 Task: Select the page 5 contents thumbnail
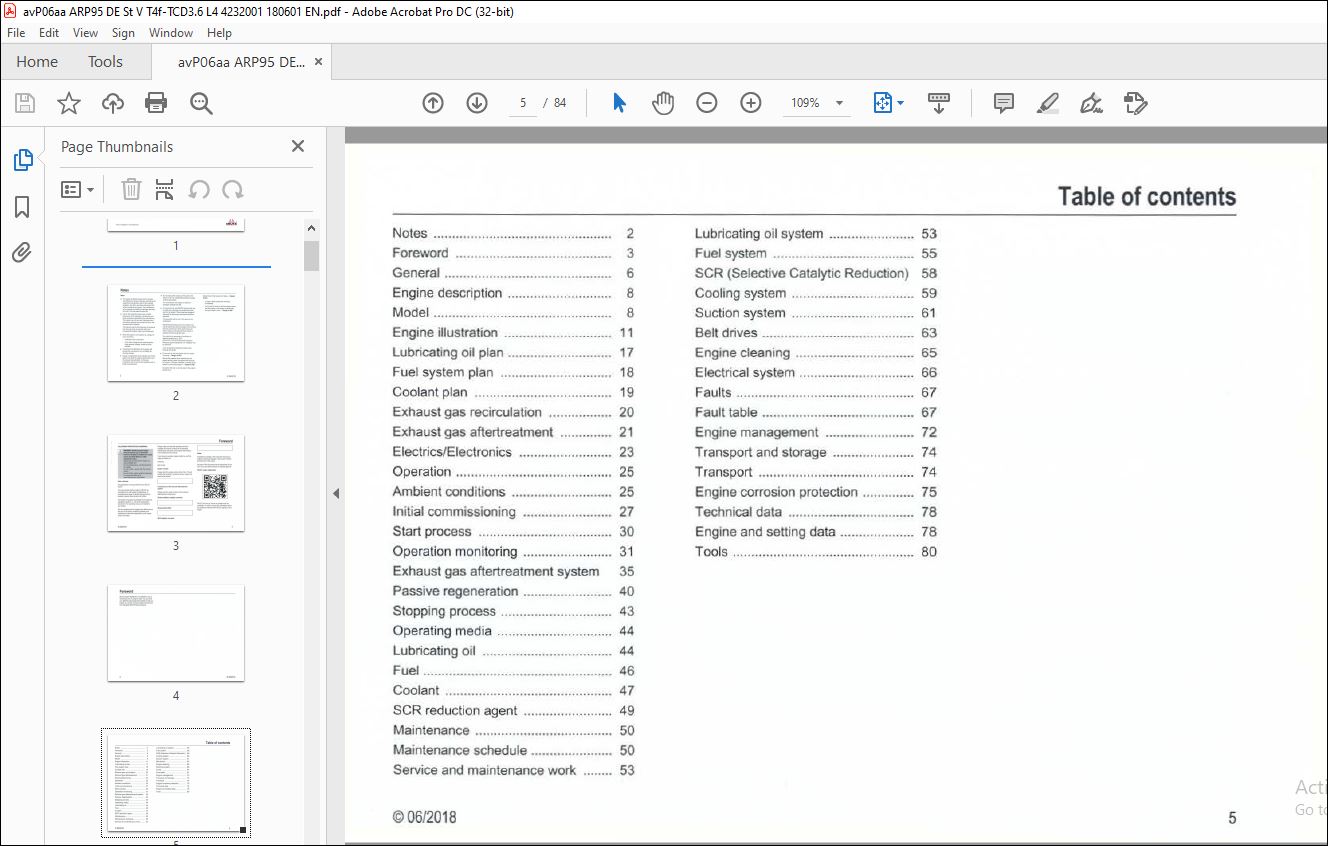click(176, 783)
